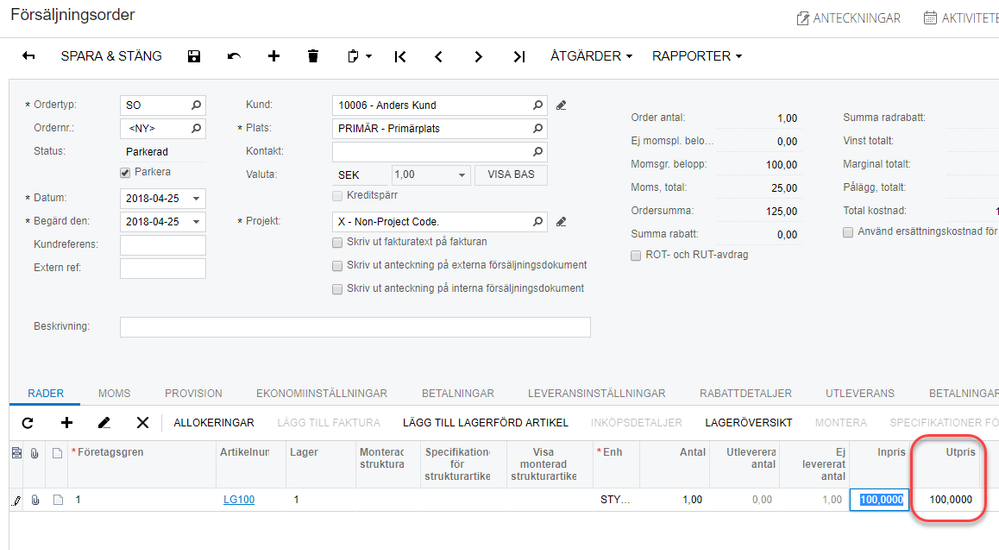Refresh the rows grid
The height and width of the screenshot is (550, 999).
(27, 423)
